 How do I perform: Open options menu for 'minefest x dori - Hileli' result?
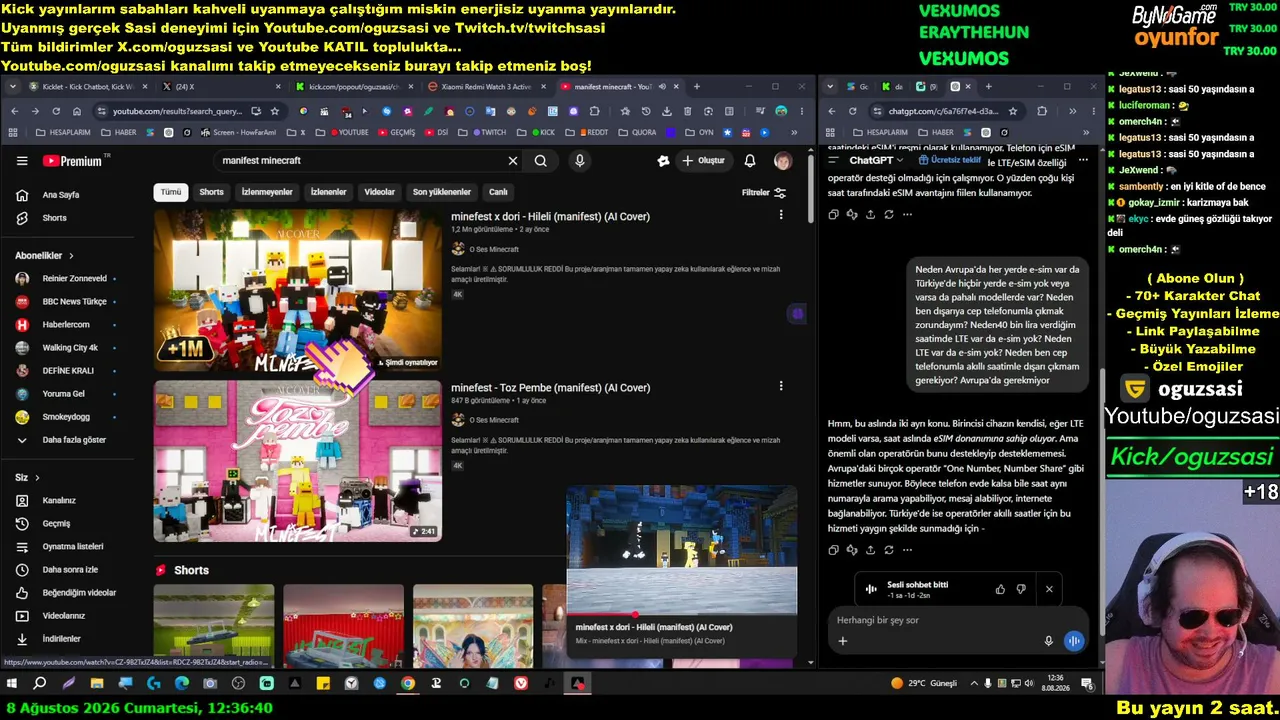point(781,215)
